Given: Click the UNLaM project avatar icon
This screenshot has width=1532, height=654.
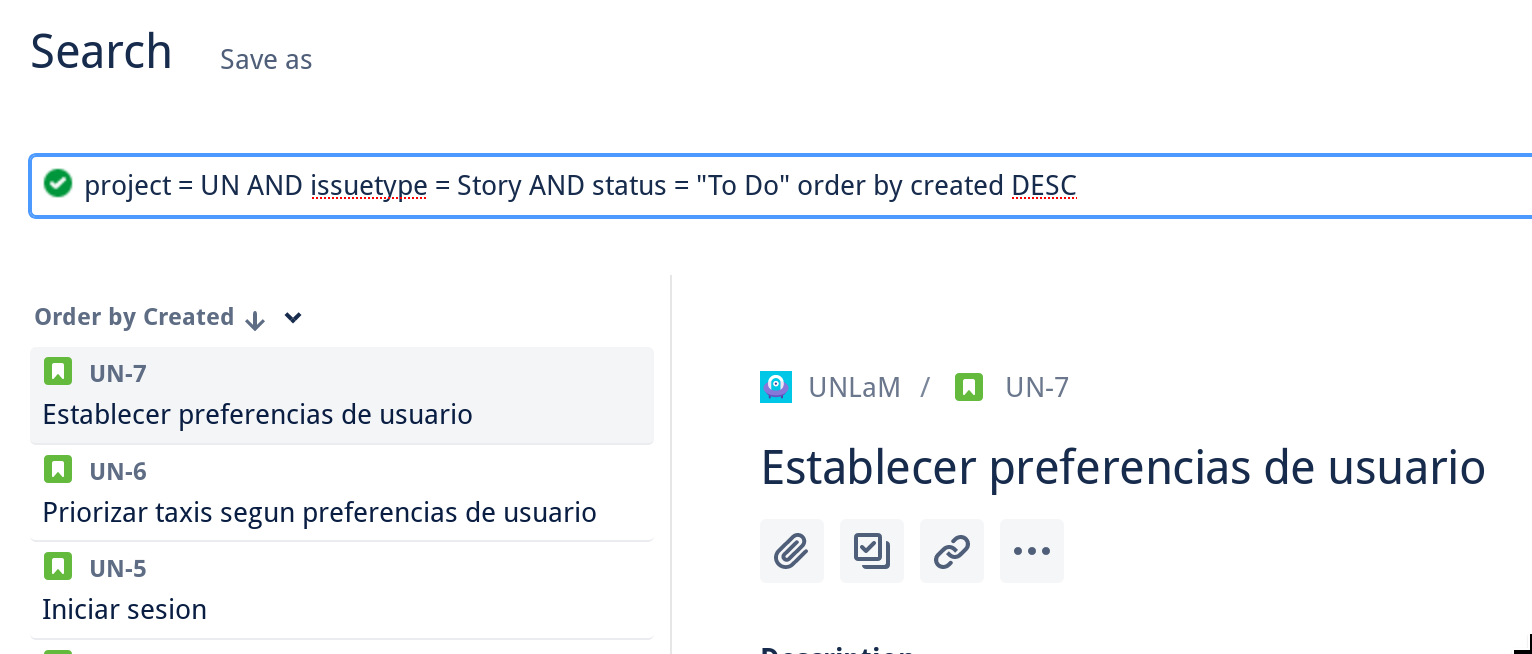Looking at the screenshot, I should click(x=776, y=387).
